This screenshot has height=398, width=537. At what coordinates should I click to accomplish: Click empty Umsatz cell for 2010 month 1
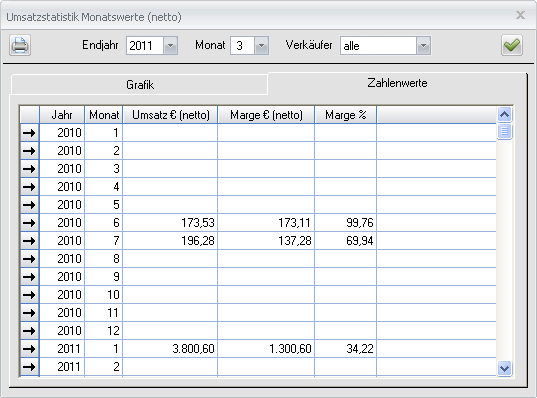pos(170,133)
